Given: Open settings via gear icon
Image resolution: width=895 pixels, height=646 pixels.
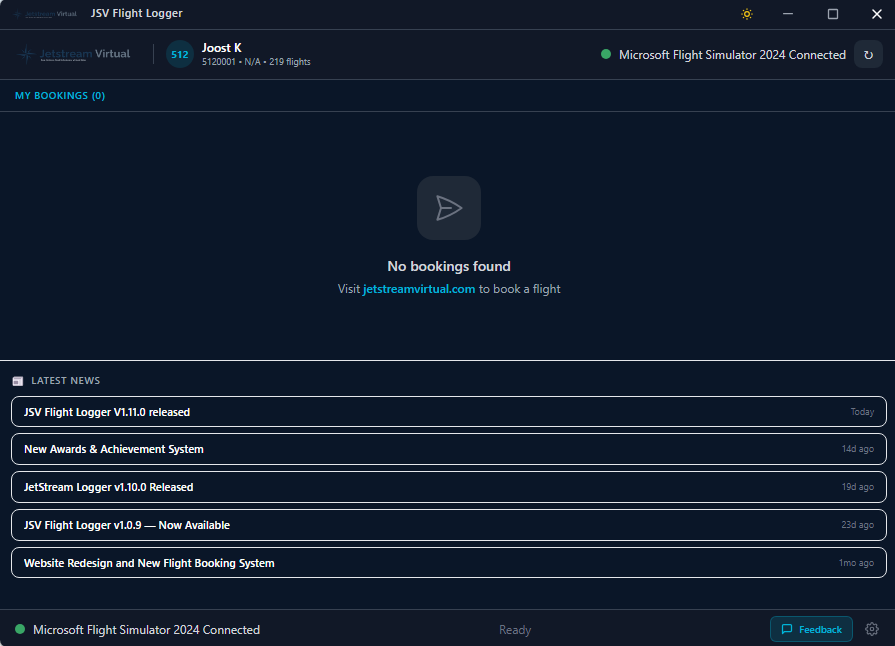Looking at the screenshot, I should click(x=872, y=629).
